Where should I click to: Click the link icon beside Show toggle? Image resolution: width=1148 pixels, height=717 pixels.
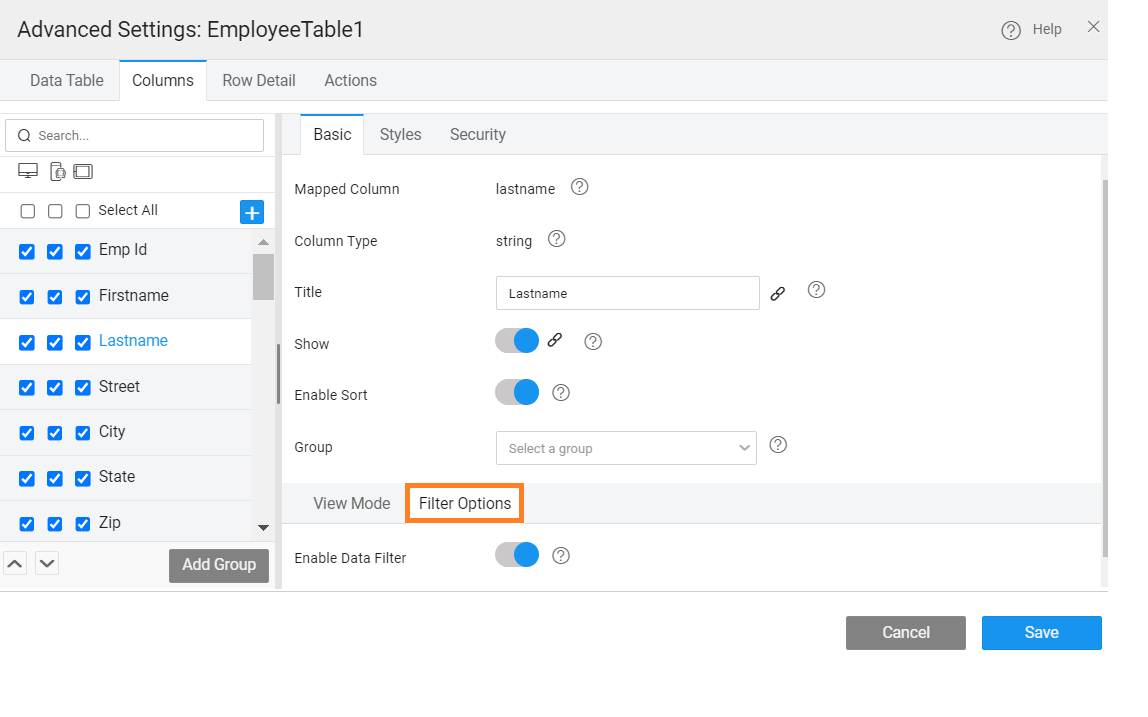pyautogui.click(x=555, y=340)
